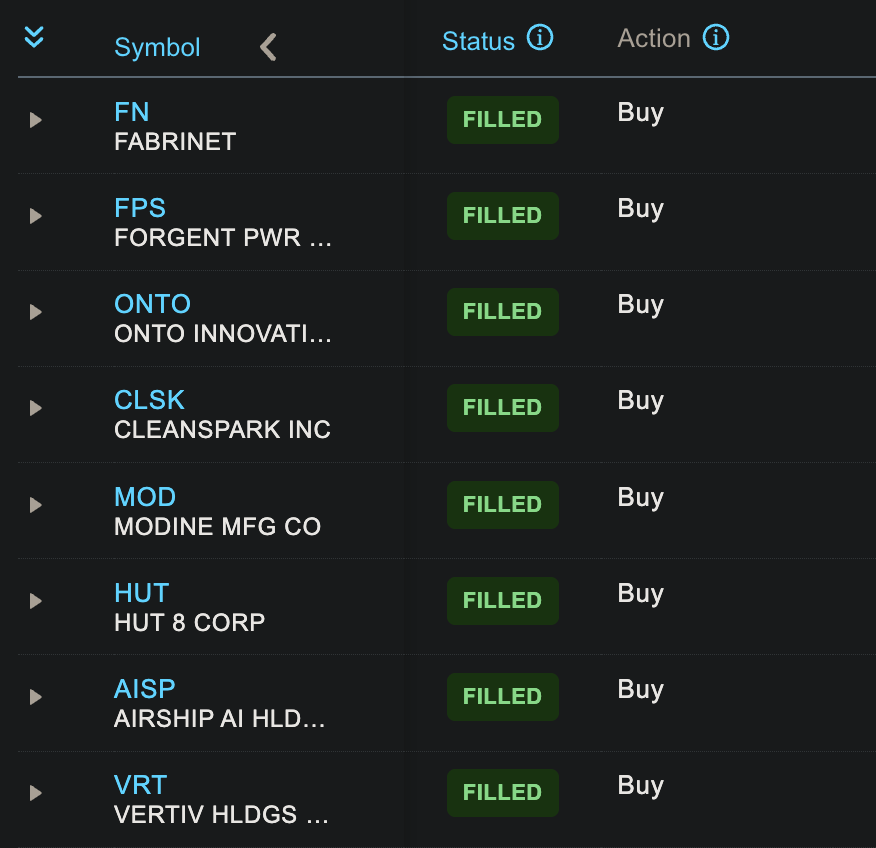Screen dimensions: 876x848
Task: Select the CLEANSPARK INC company name
Action: pos(222,430)
